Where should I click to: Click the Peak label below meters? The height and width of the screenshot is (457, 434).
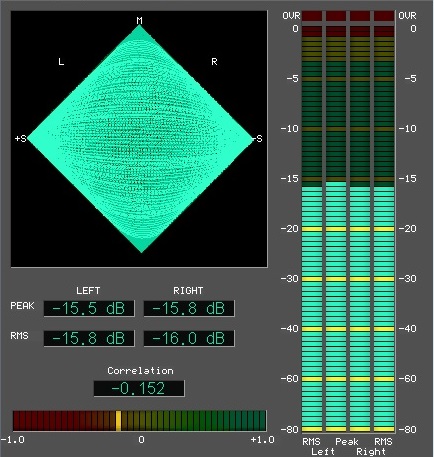point(347,442)
